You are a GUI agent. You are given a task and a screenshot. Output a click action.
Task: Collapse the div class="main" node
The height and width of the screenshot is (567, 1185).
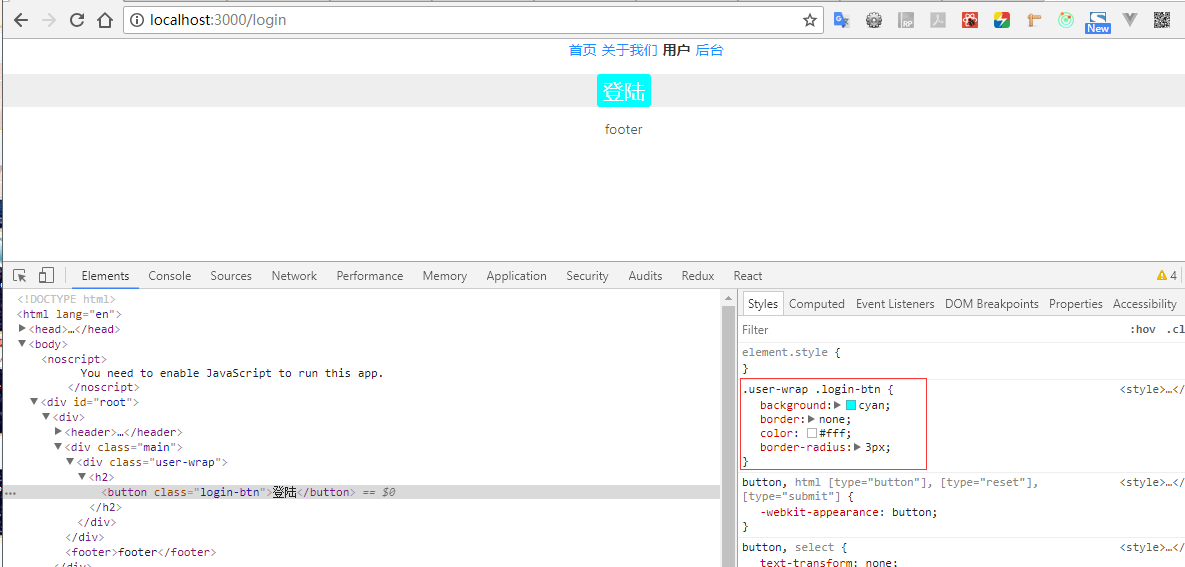(59, 447)
